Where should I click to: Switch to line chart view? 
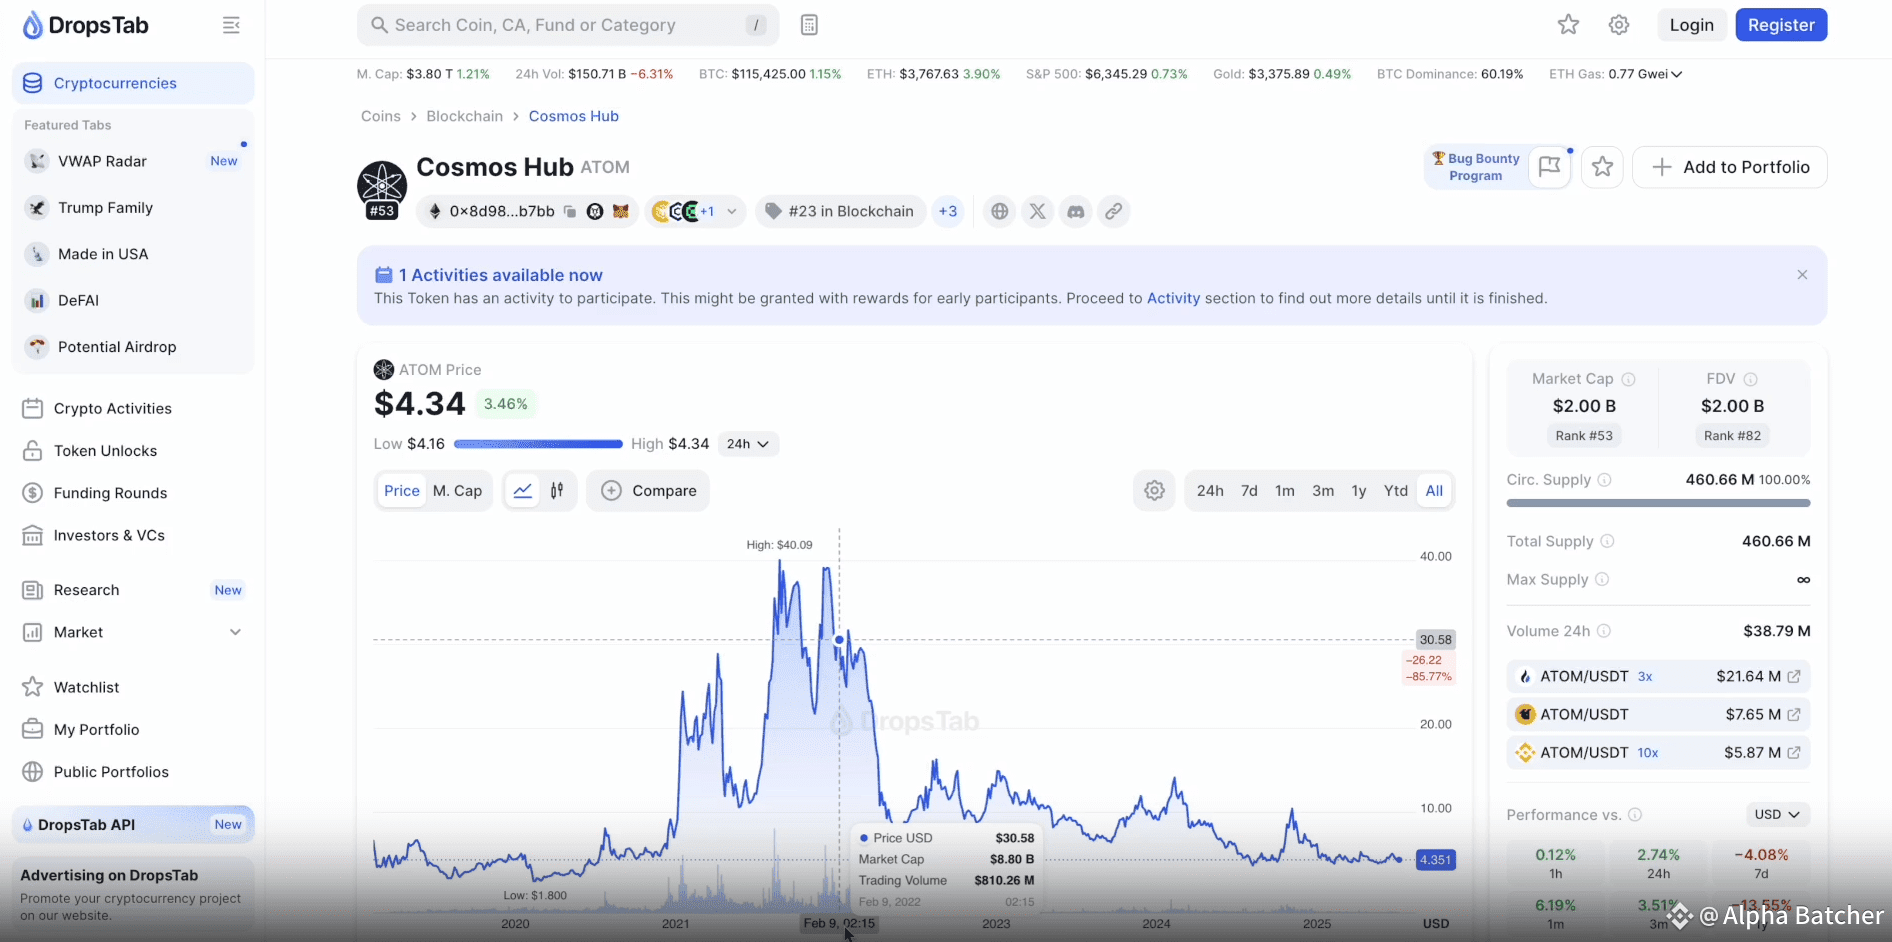pyautogui.click(x=522, y=491)
